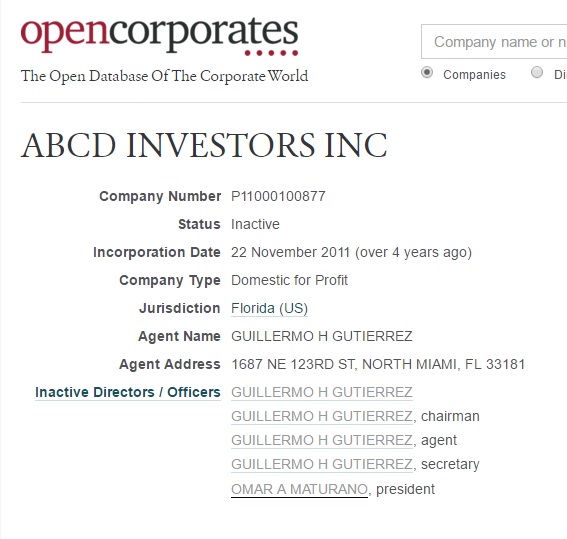This screenshot has width=567, height=539.
Task: Focus the company name search field
Action: tap(494, 42)
